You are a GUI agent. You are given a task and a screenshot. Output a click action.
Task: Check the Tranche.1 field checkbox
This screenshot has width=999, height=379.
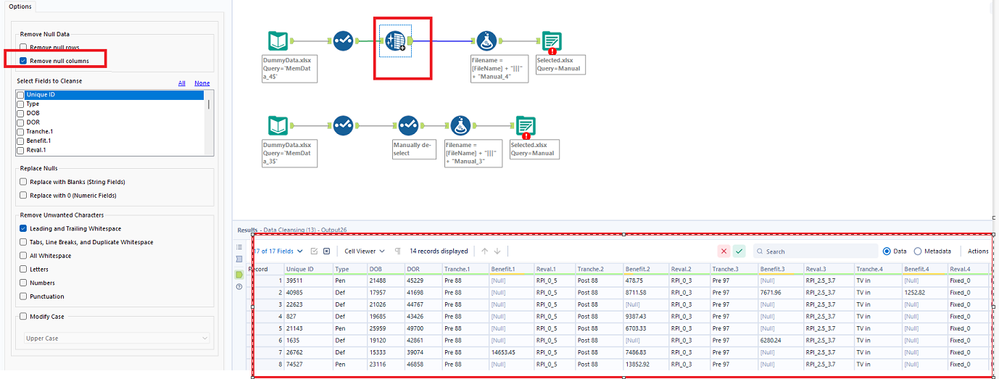point(21,131)
